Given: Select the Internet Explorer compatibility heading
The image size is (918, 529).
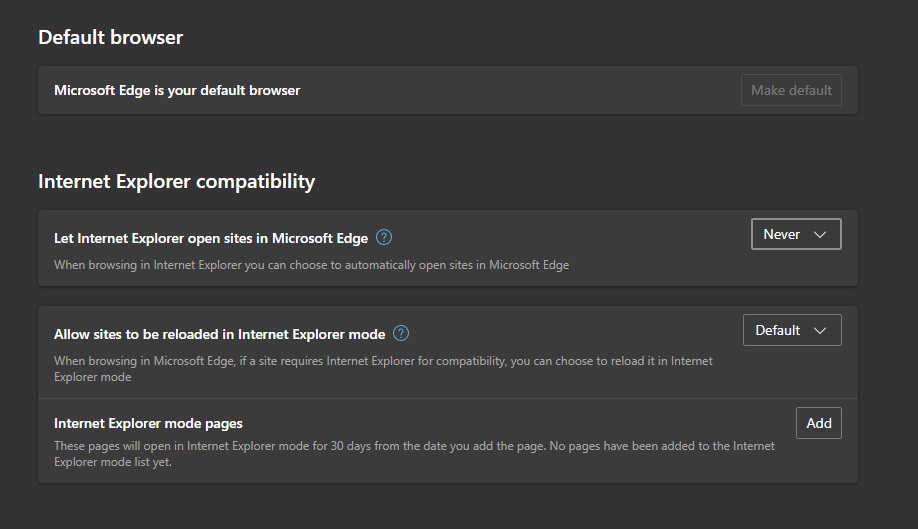Looking at the screenshot, I should [176, 181].
